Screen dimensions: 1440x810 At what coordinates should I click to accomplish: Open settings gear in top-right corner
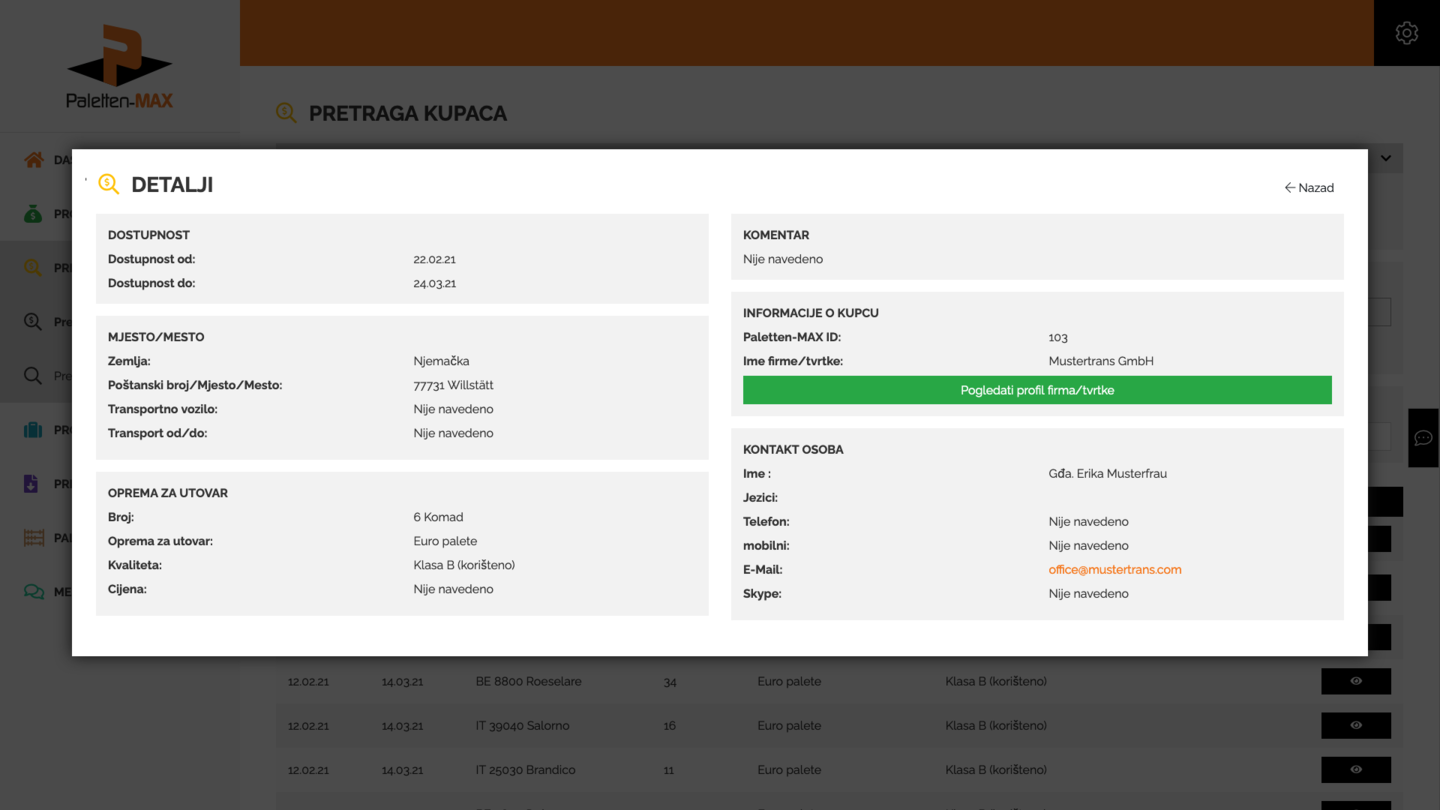[1406, 33]
